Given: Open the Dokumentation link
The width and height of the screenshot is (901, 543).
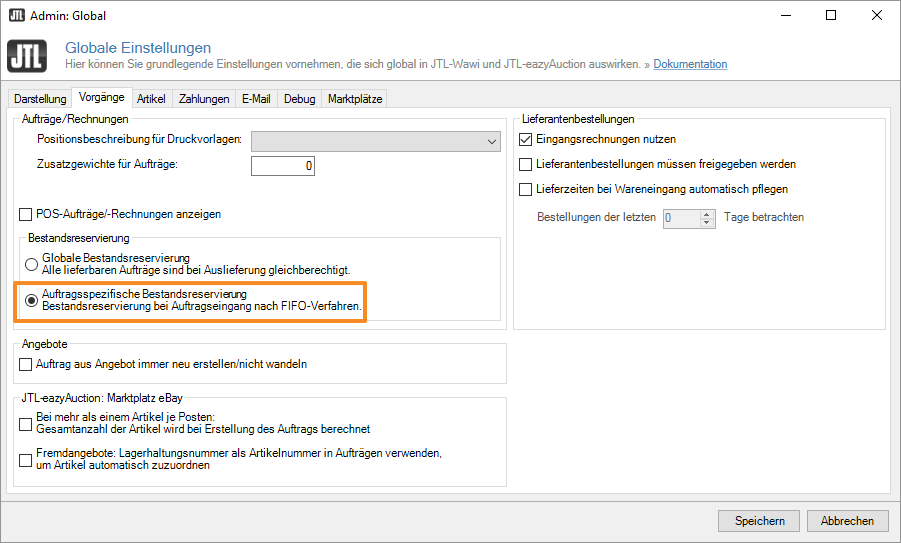Looking at the screenshot, I should pyautogui.click(x=690, y=64).
